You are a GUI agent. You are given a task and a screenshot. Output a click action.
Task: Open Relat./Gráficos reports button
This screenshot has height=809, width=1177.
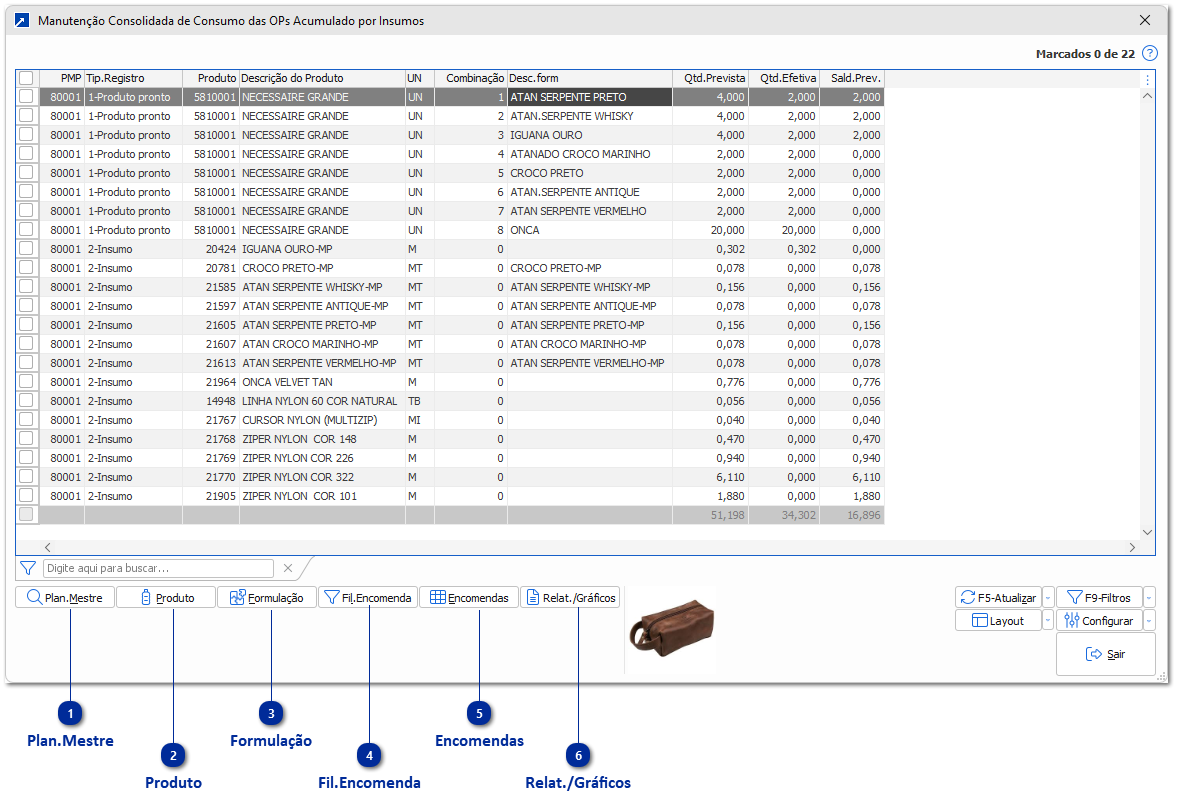click(x=570, y=598)
